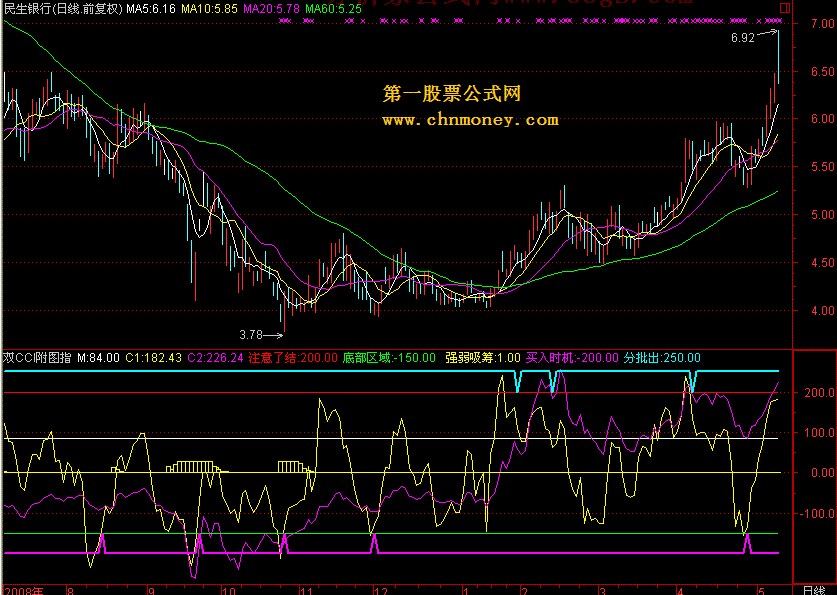Click the 100.0 indicator axis label
Viewport: 837px width, 595px height.
pos(821,433)
